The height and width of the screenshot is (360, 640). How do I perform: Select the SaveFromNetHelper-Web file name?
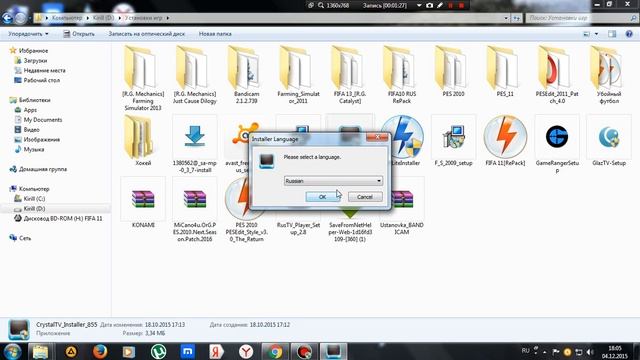350,232
